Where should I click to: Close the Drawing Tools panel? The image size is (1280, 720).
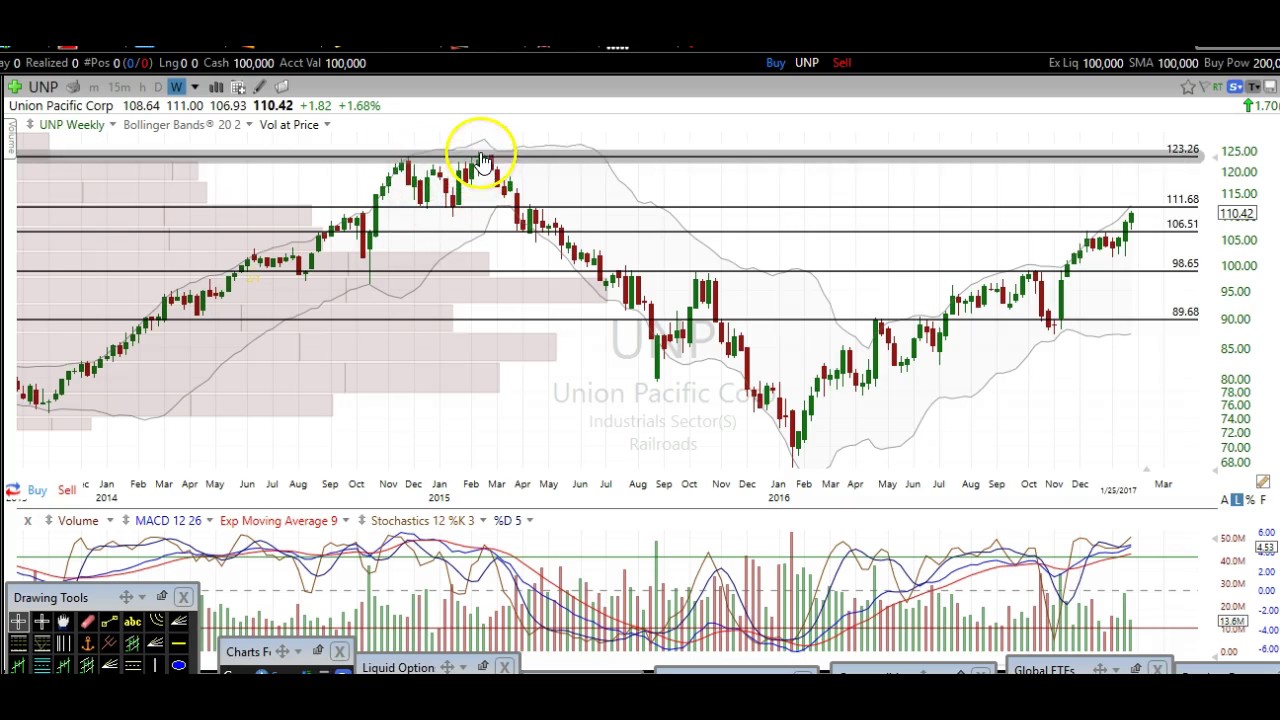tap(183, 597)
